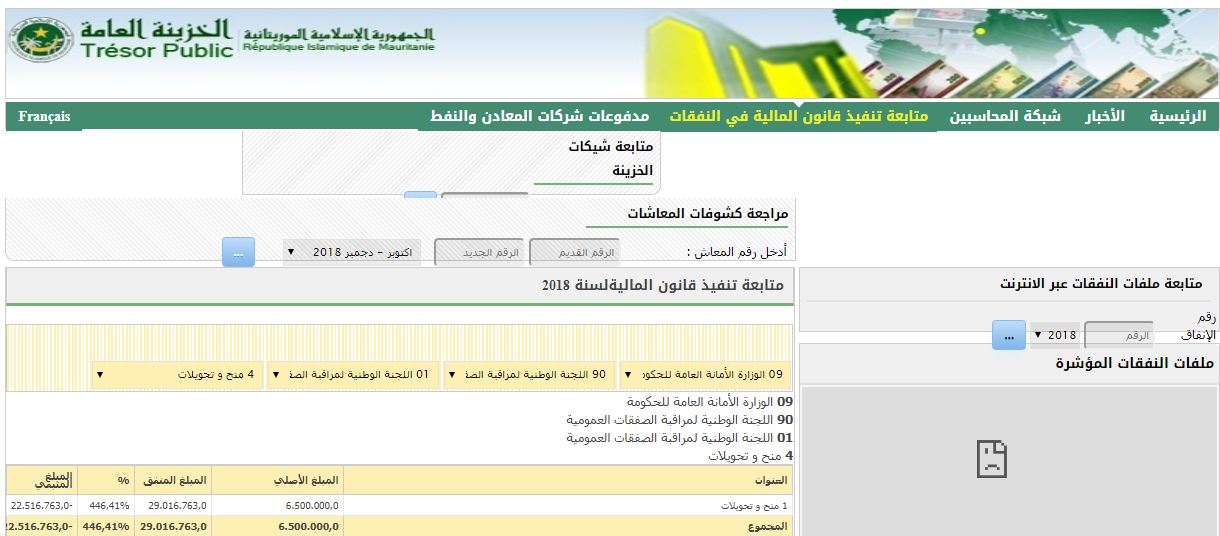1220x536 pixels.
Task: Open the اكتوبر - دجمبر 2018 period dropdown
Action: click(351, 252)
